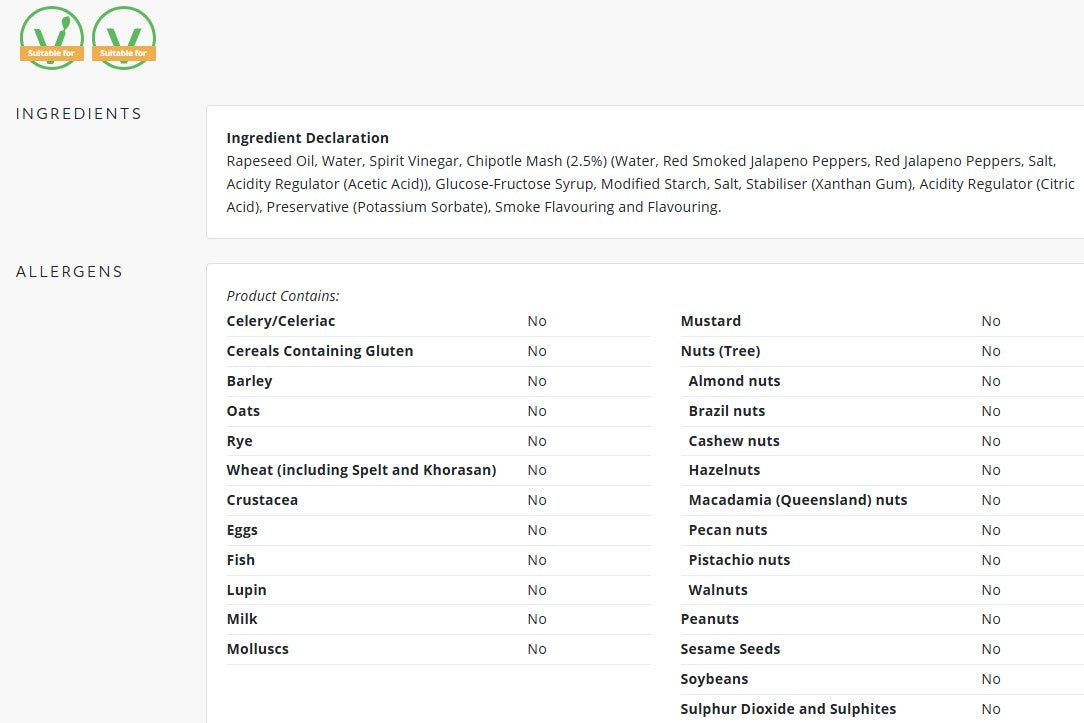Screen dimensions: 1084x723
Task: Click the Sesame Seeds allergen label
Action: tap(730, 649)
